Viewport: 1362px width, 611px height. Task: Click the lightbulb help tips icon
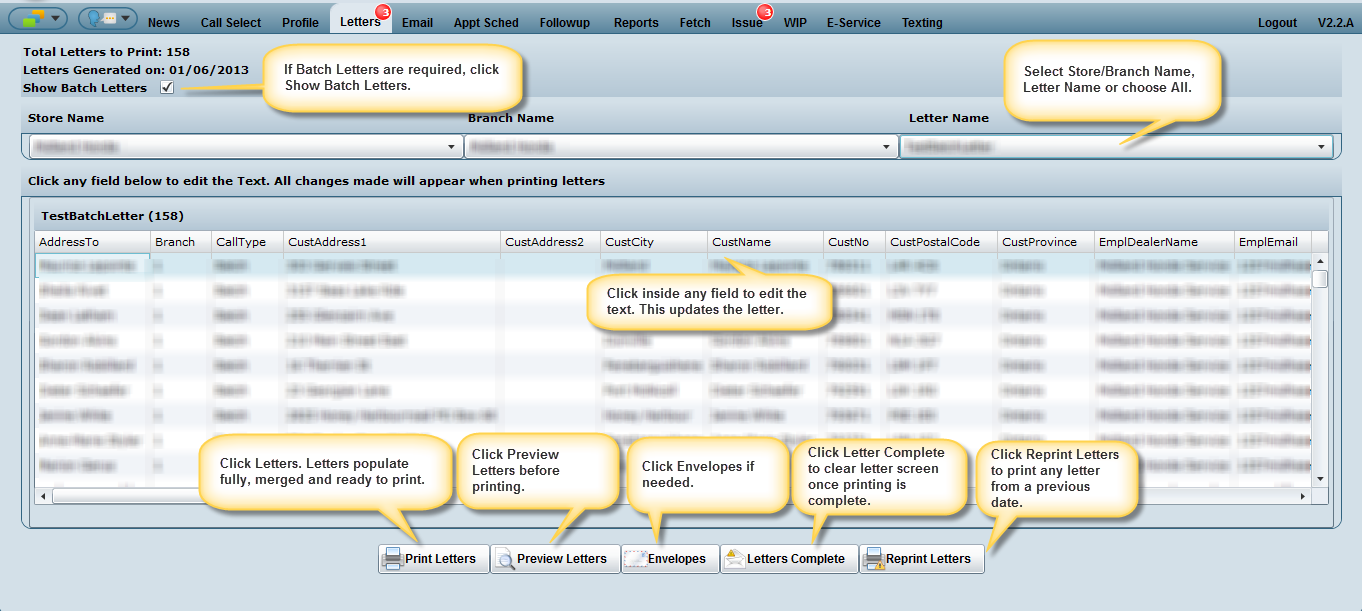(98, 19)
